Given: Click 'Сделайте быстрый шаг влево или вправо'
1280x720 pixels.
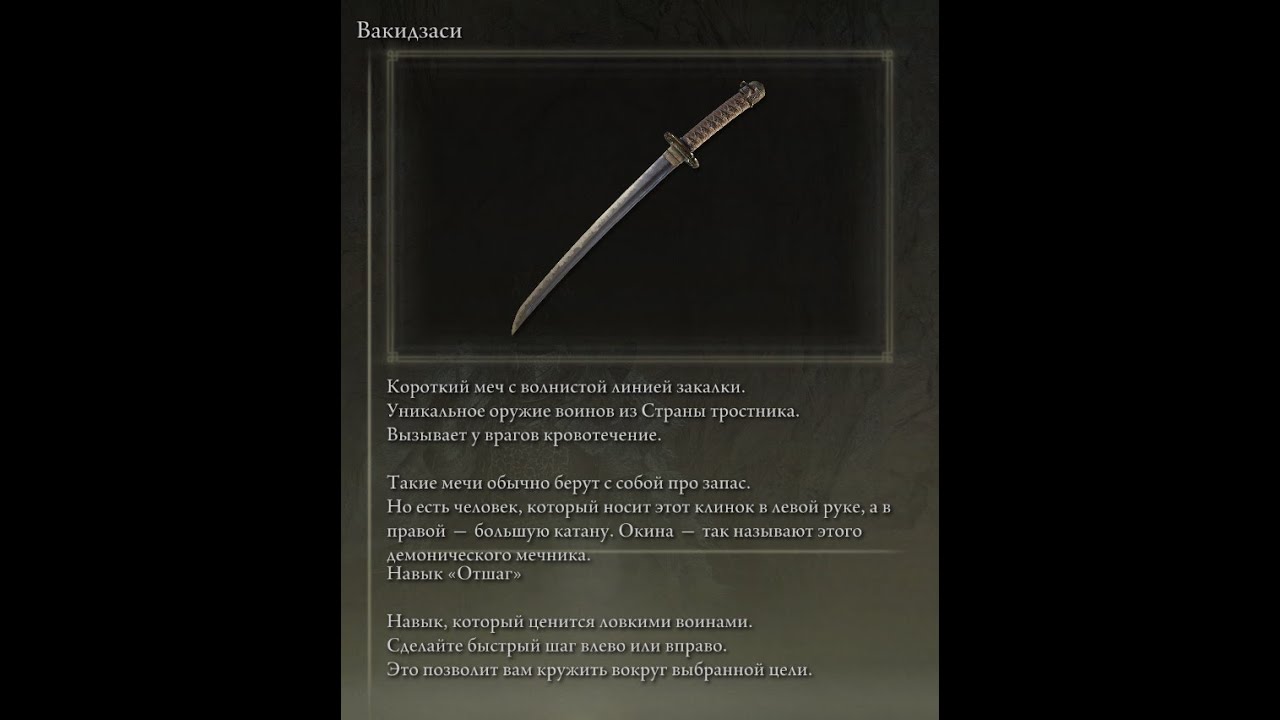Looking at the screenshot, I should coord(556,646).
